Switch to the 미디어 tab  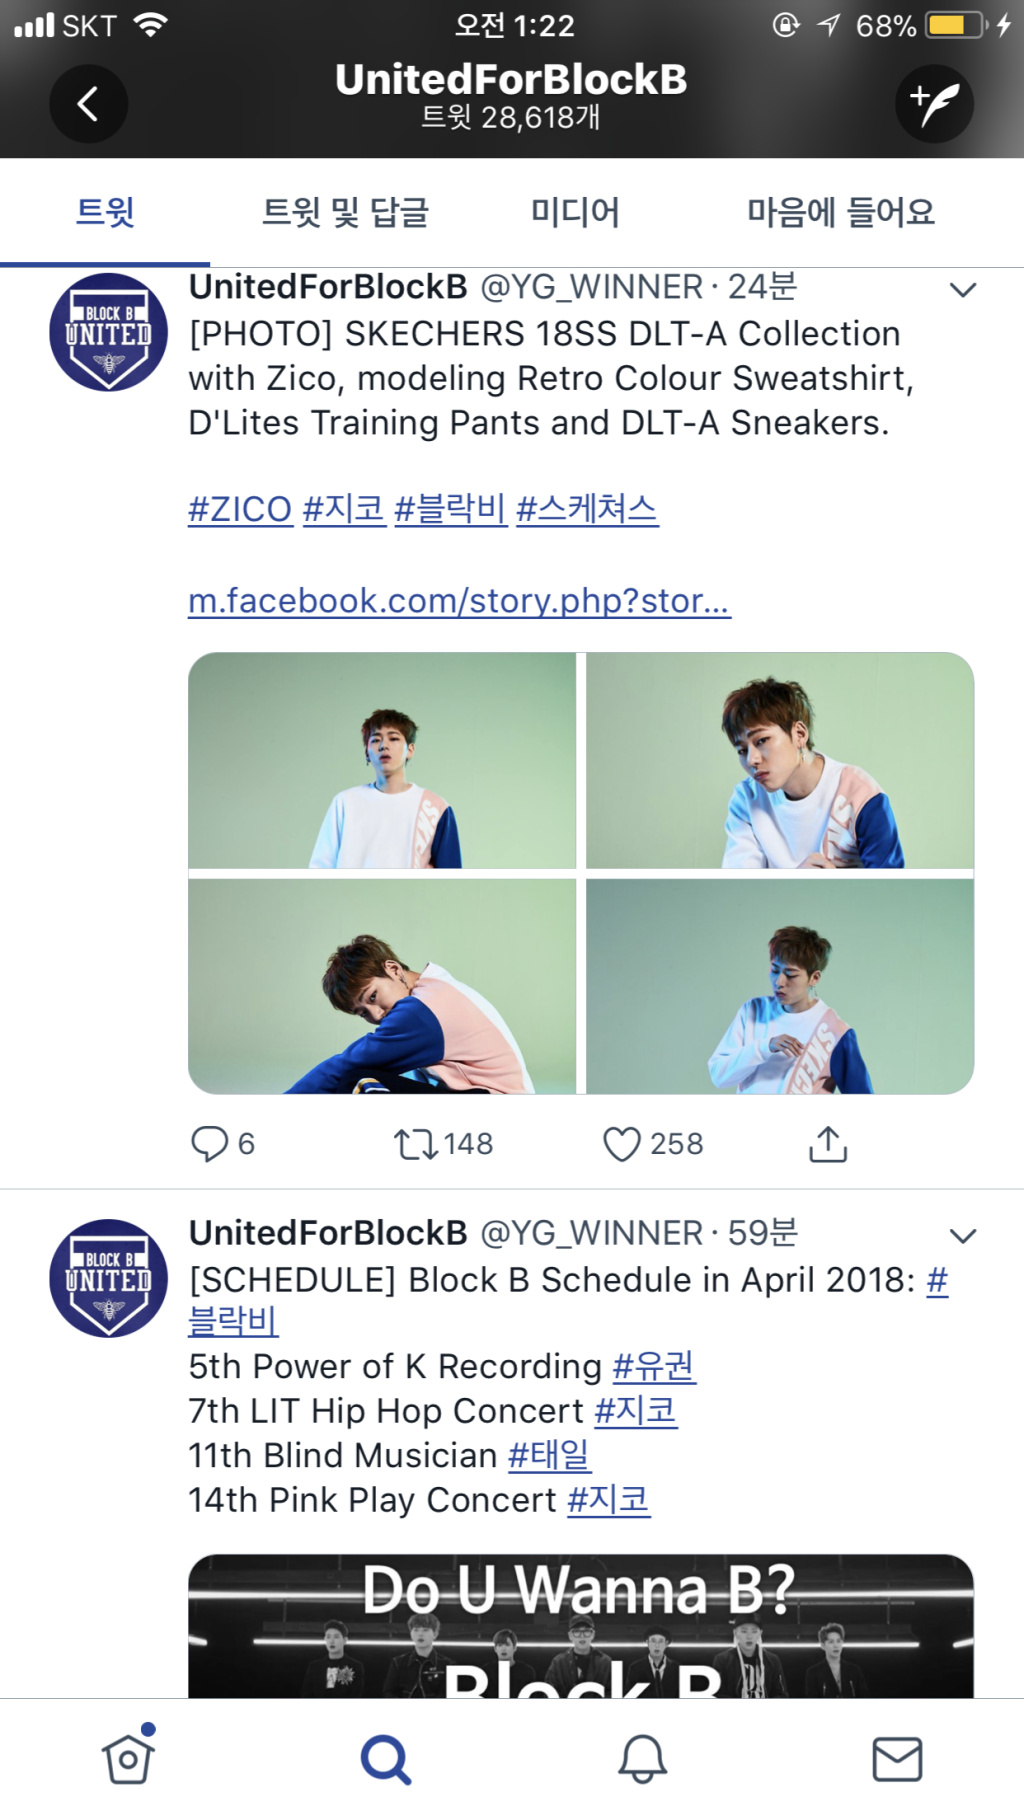pyautogui.click(x=575, y=212)
